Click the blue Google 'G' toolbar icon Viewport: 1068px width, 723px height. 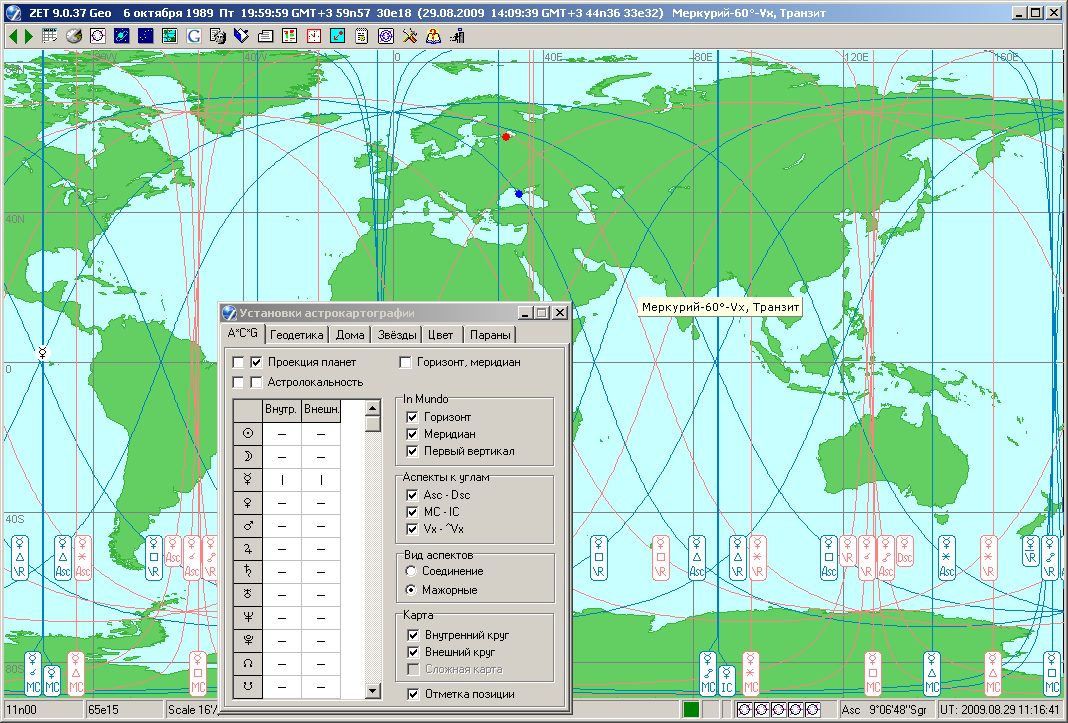[193, 36]
